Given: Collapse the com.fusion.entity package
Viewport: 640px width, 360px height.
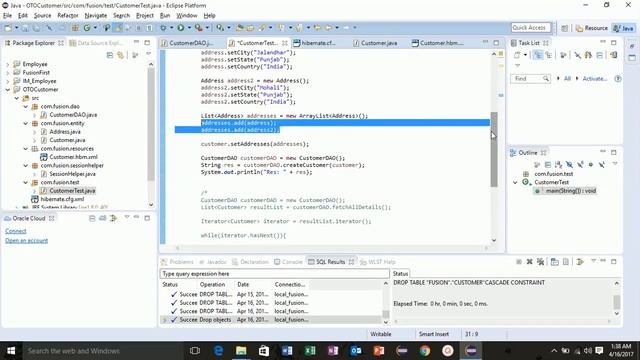Looking at the screenshot, I should click(x=26, y=123).
